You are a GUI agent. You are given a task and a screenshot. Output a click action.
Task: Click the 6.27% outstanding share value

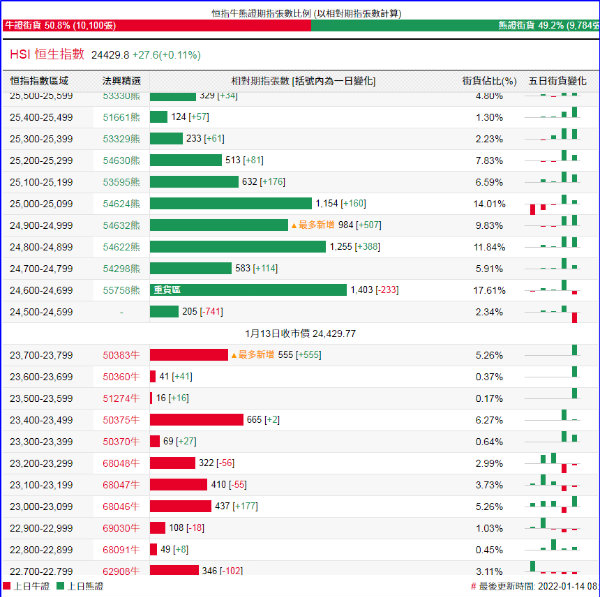pyautogui.click(x=489, y=420)
